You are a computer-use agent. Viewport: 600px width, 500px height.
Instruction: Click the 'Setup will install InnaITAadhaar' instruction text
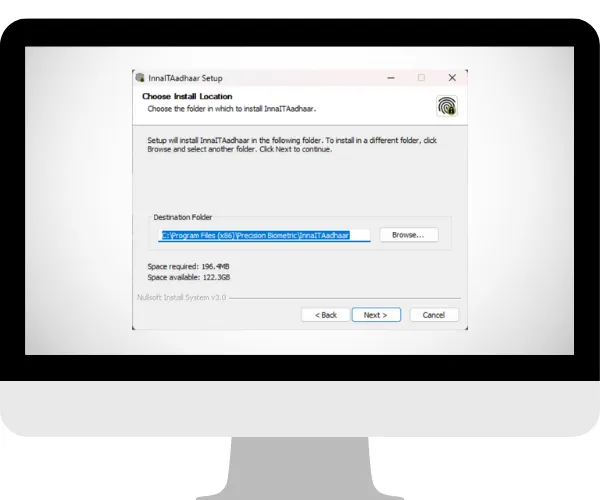[292, 145]
